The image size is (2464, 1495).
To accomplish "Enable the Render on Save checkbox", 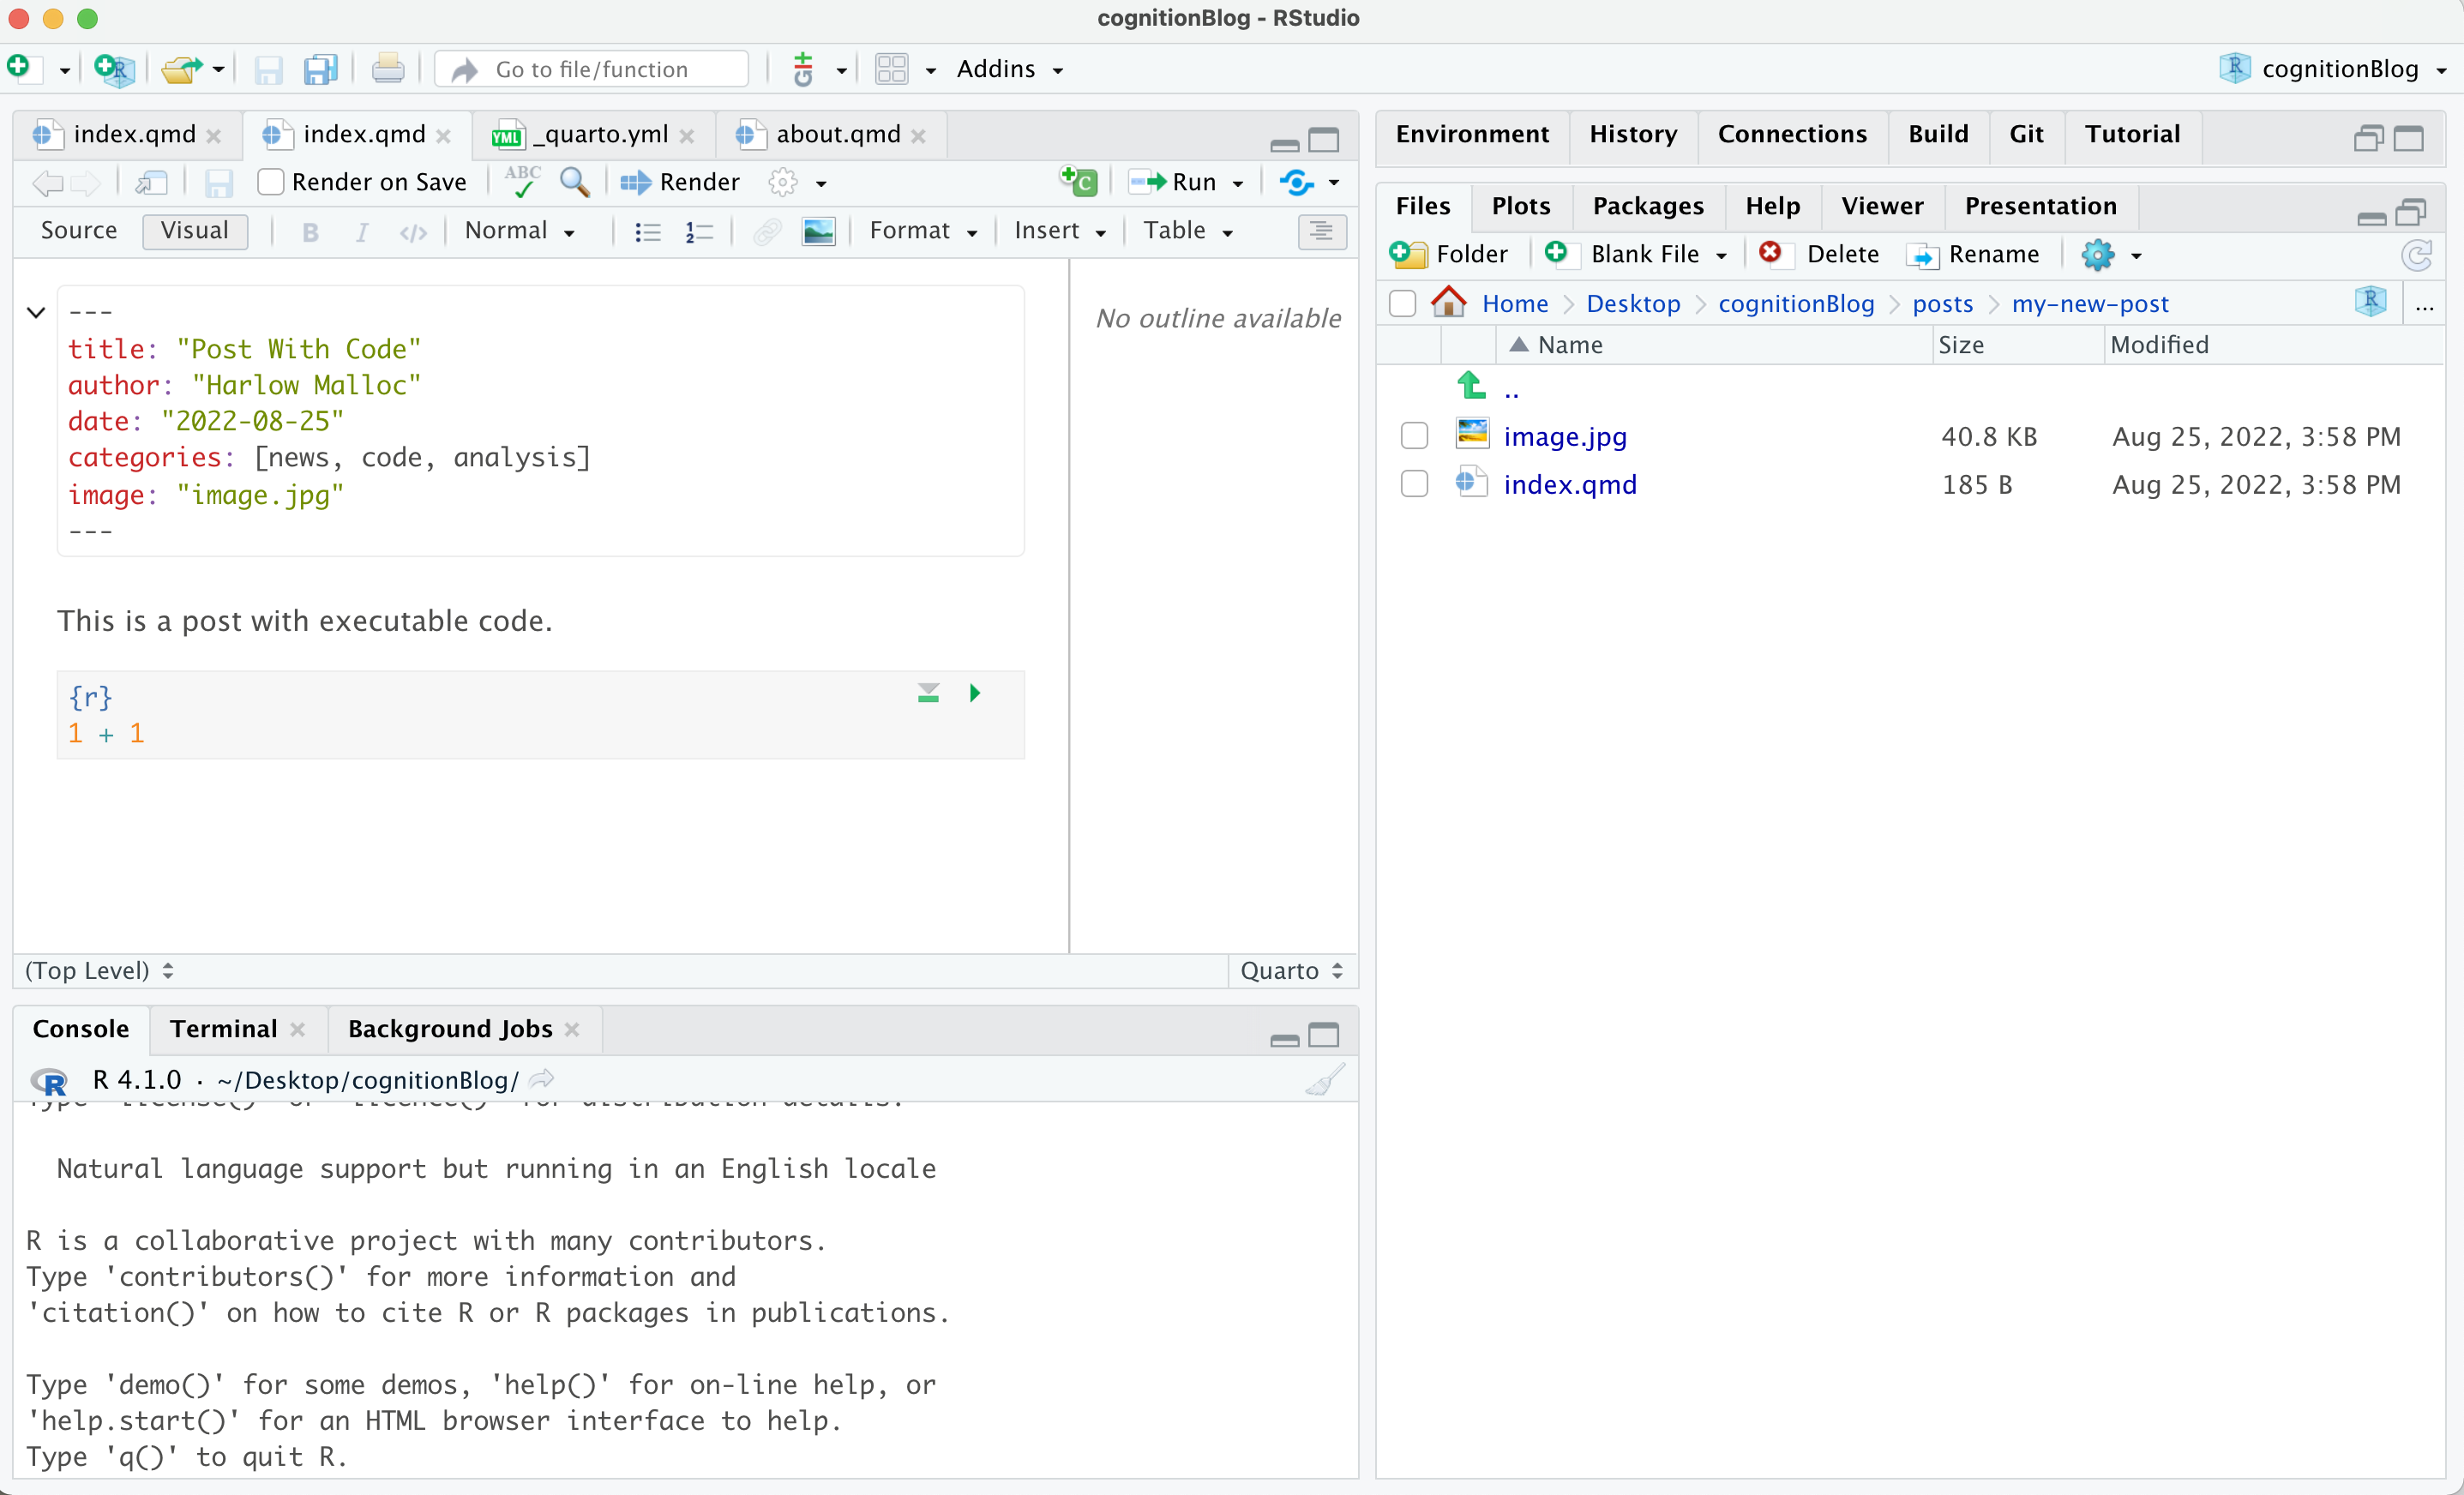I will point(270,182).
